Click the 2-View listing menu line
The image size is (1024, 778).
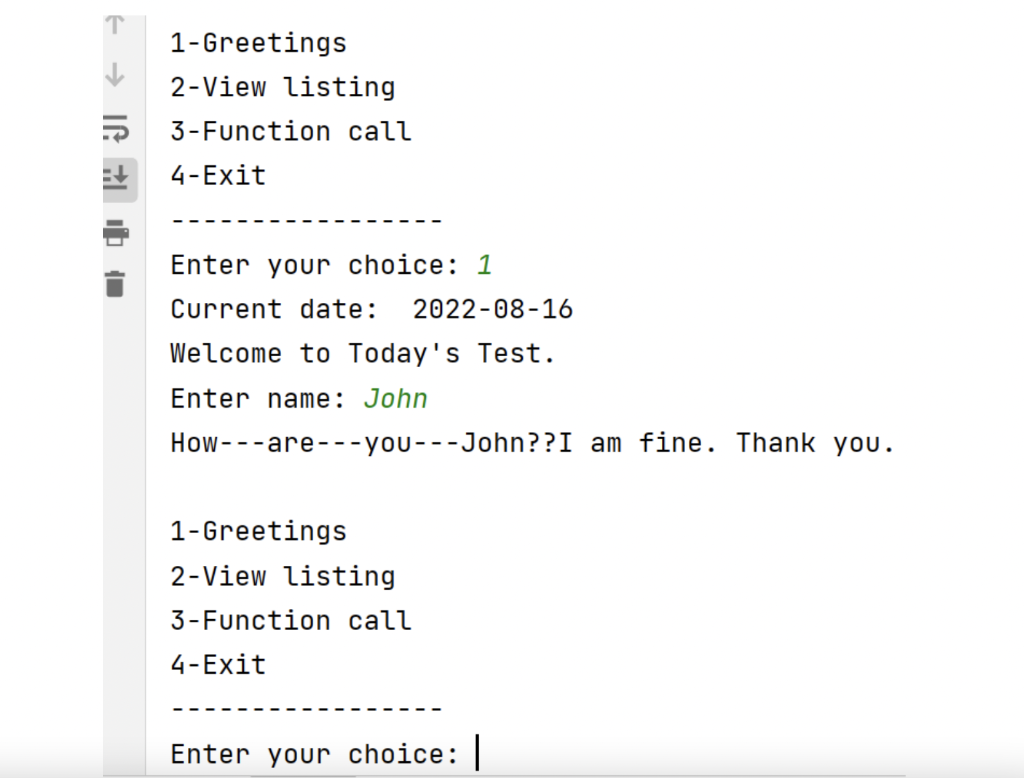click(281, 87)
